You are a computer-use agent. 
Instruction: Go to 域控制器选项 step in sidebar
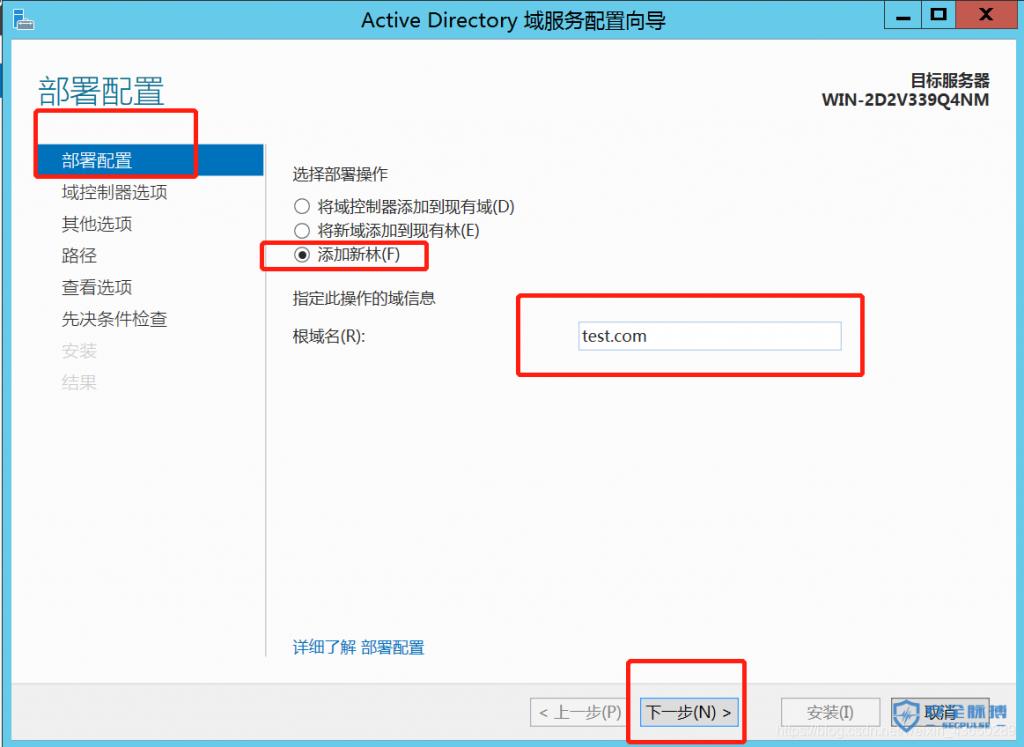click(114, 192)
